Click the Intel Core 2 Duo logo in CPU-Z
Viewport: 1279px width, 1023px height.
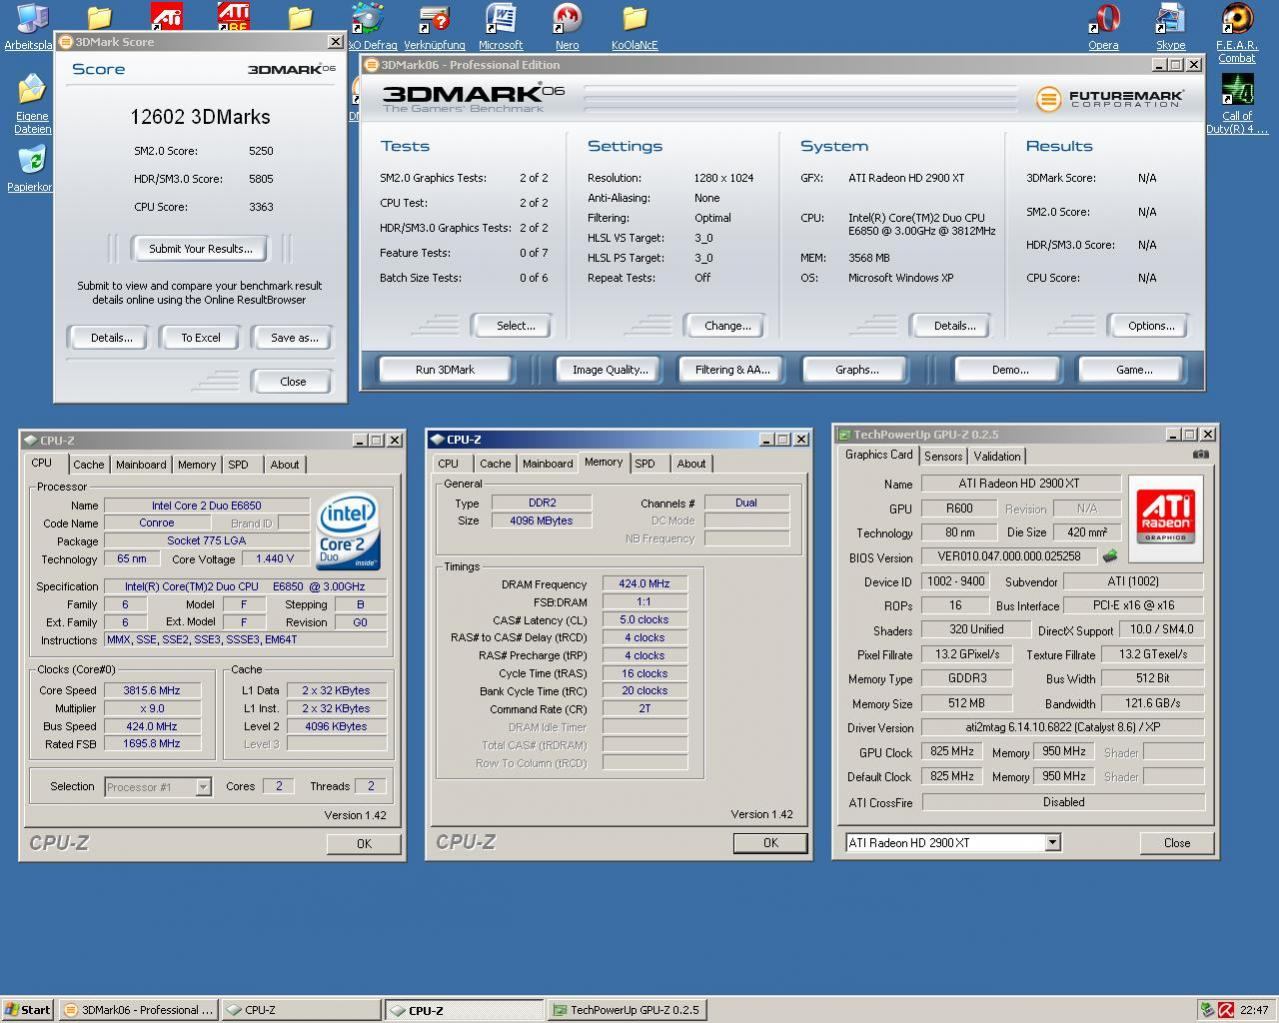point(347,532)
